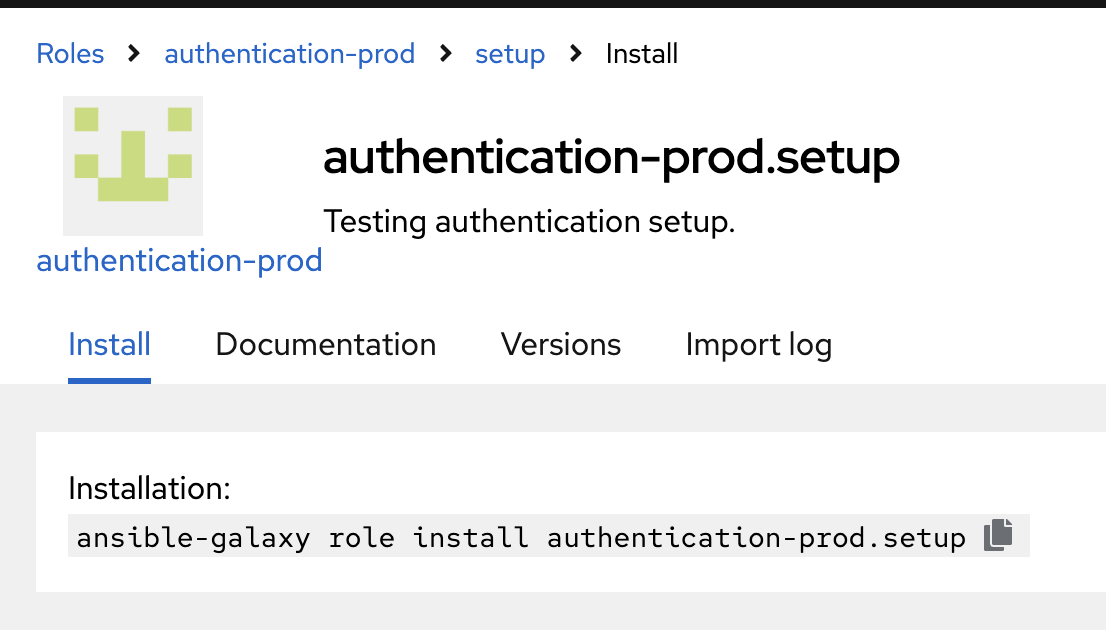
Task: Navigate to setup breadcrumb link
Action: pyautogui.click(x=510, y=53)
